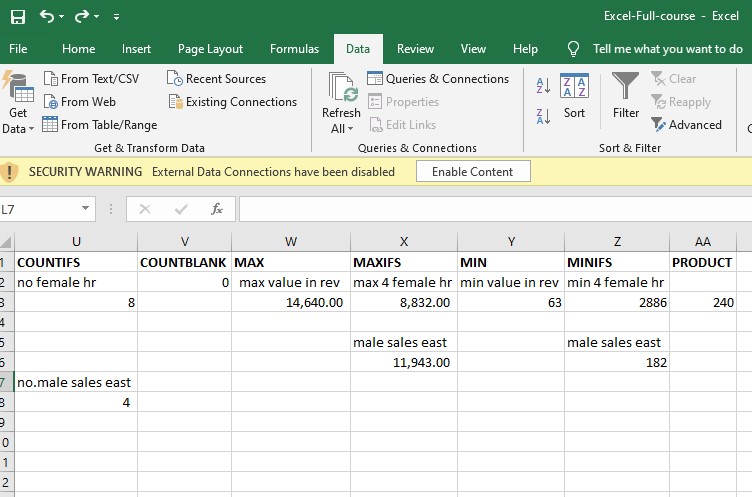The width and height of the screenshot is (752, 497).
Task: Sort A to Z ascending
Action: [543, 86]
